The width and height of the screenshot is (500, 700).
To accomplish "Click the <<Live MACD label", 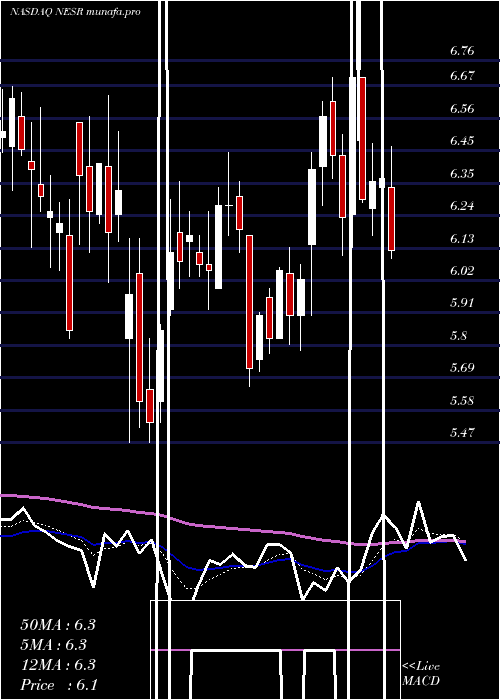I will [x=421, y=674].
